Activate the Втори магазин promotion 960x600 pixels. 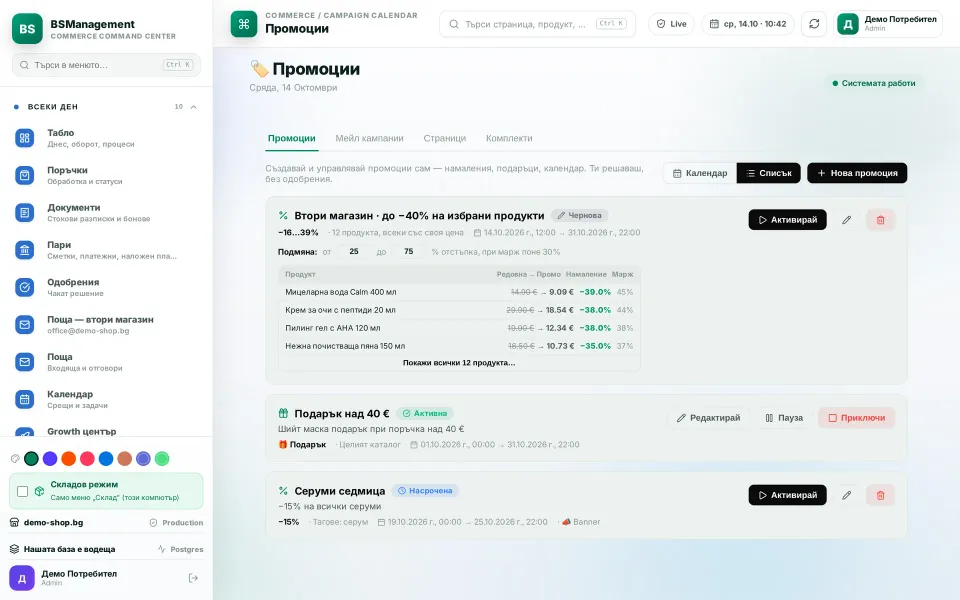787,220
